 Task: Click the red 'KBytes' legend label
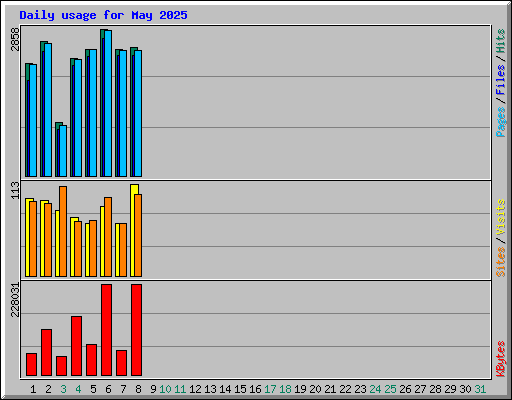tap(500, 359)
